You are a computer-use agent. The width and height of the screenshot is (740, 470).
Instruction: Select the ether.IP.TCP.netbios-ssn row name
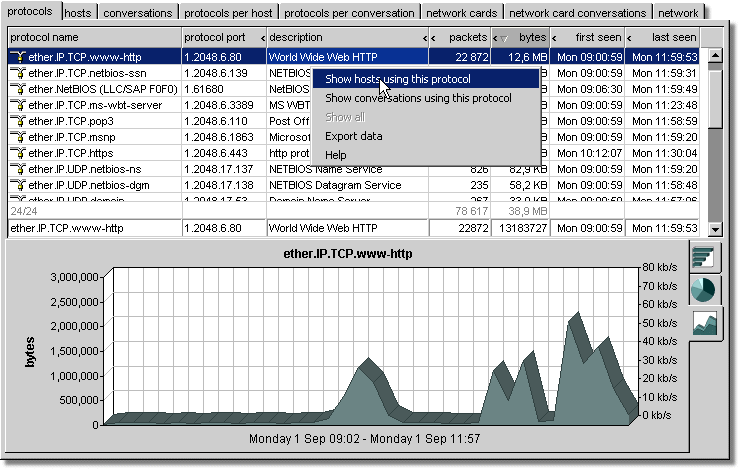click(87, 73)
